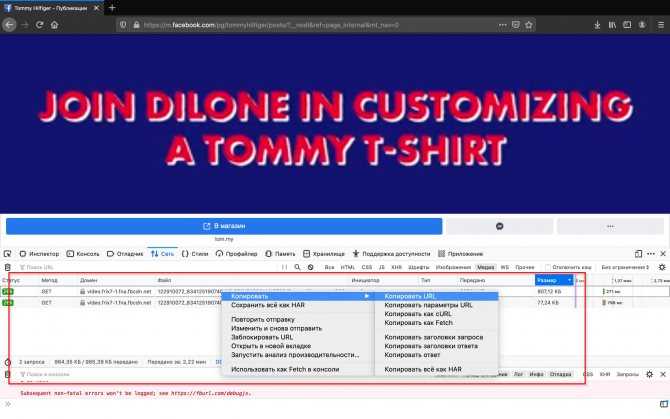Go back using the browser back arrow
The height and width of the screenshot is (419, 670).
click(x=9, y=25)
